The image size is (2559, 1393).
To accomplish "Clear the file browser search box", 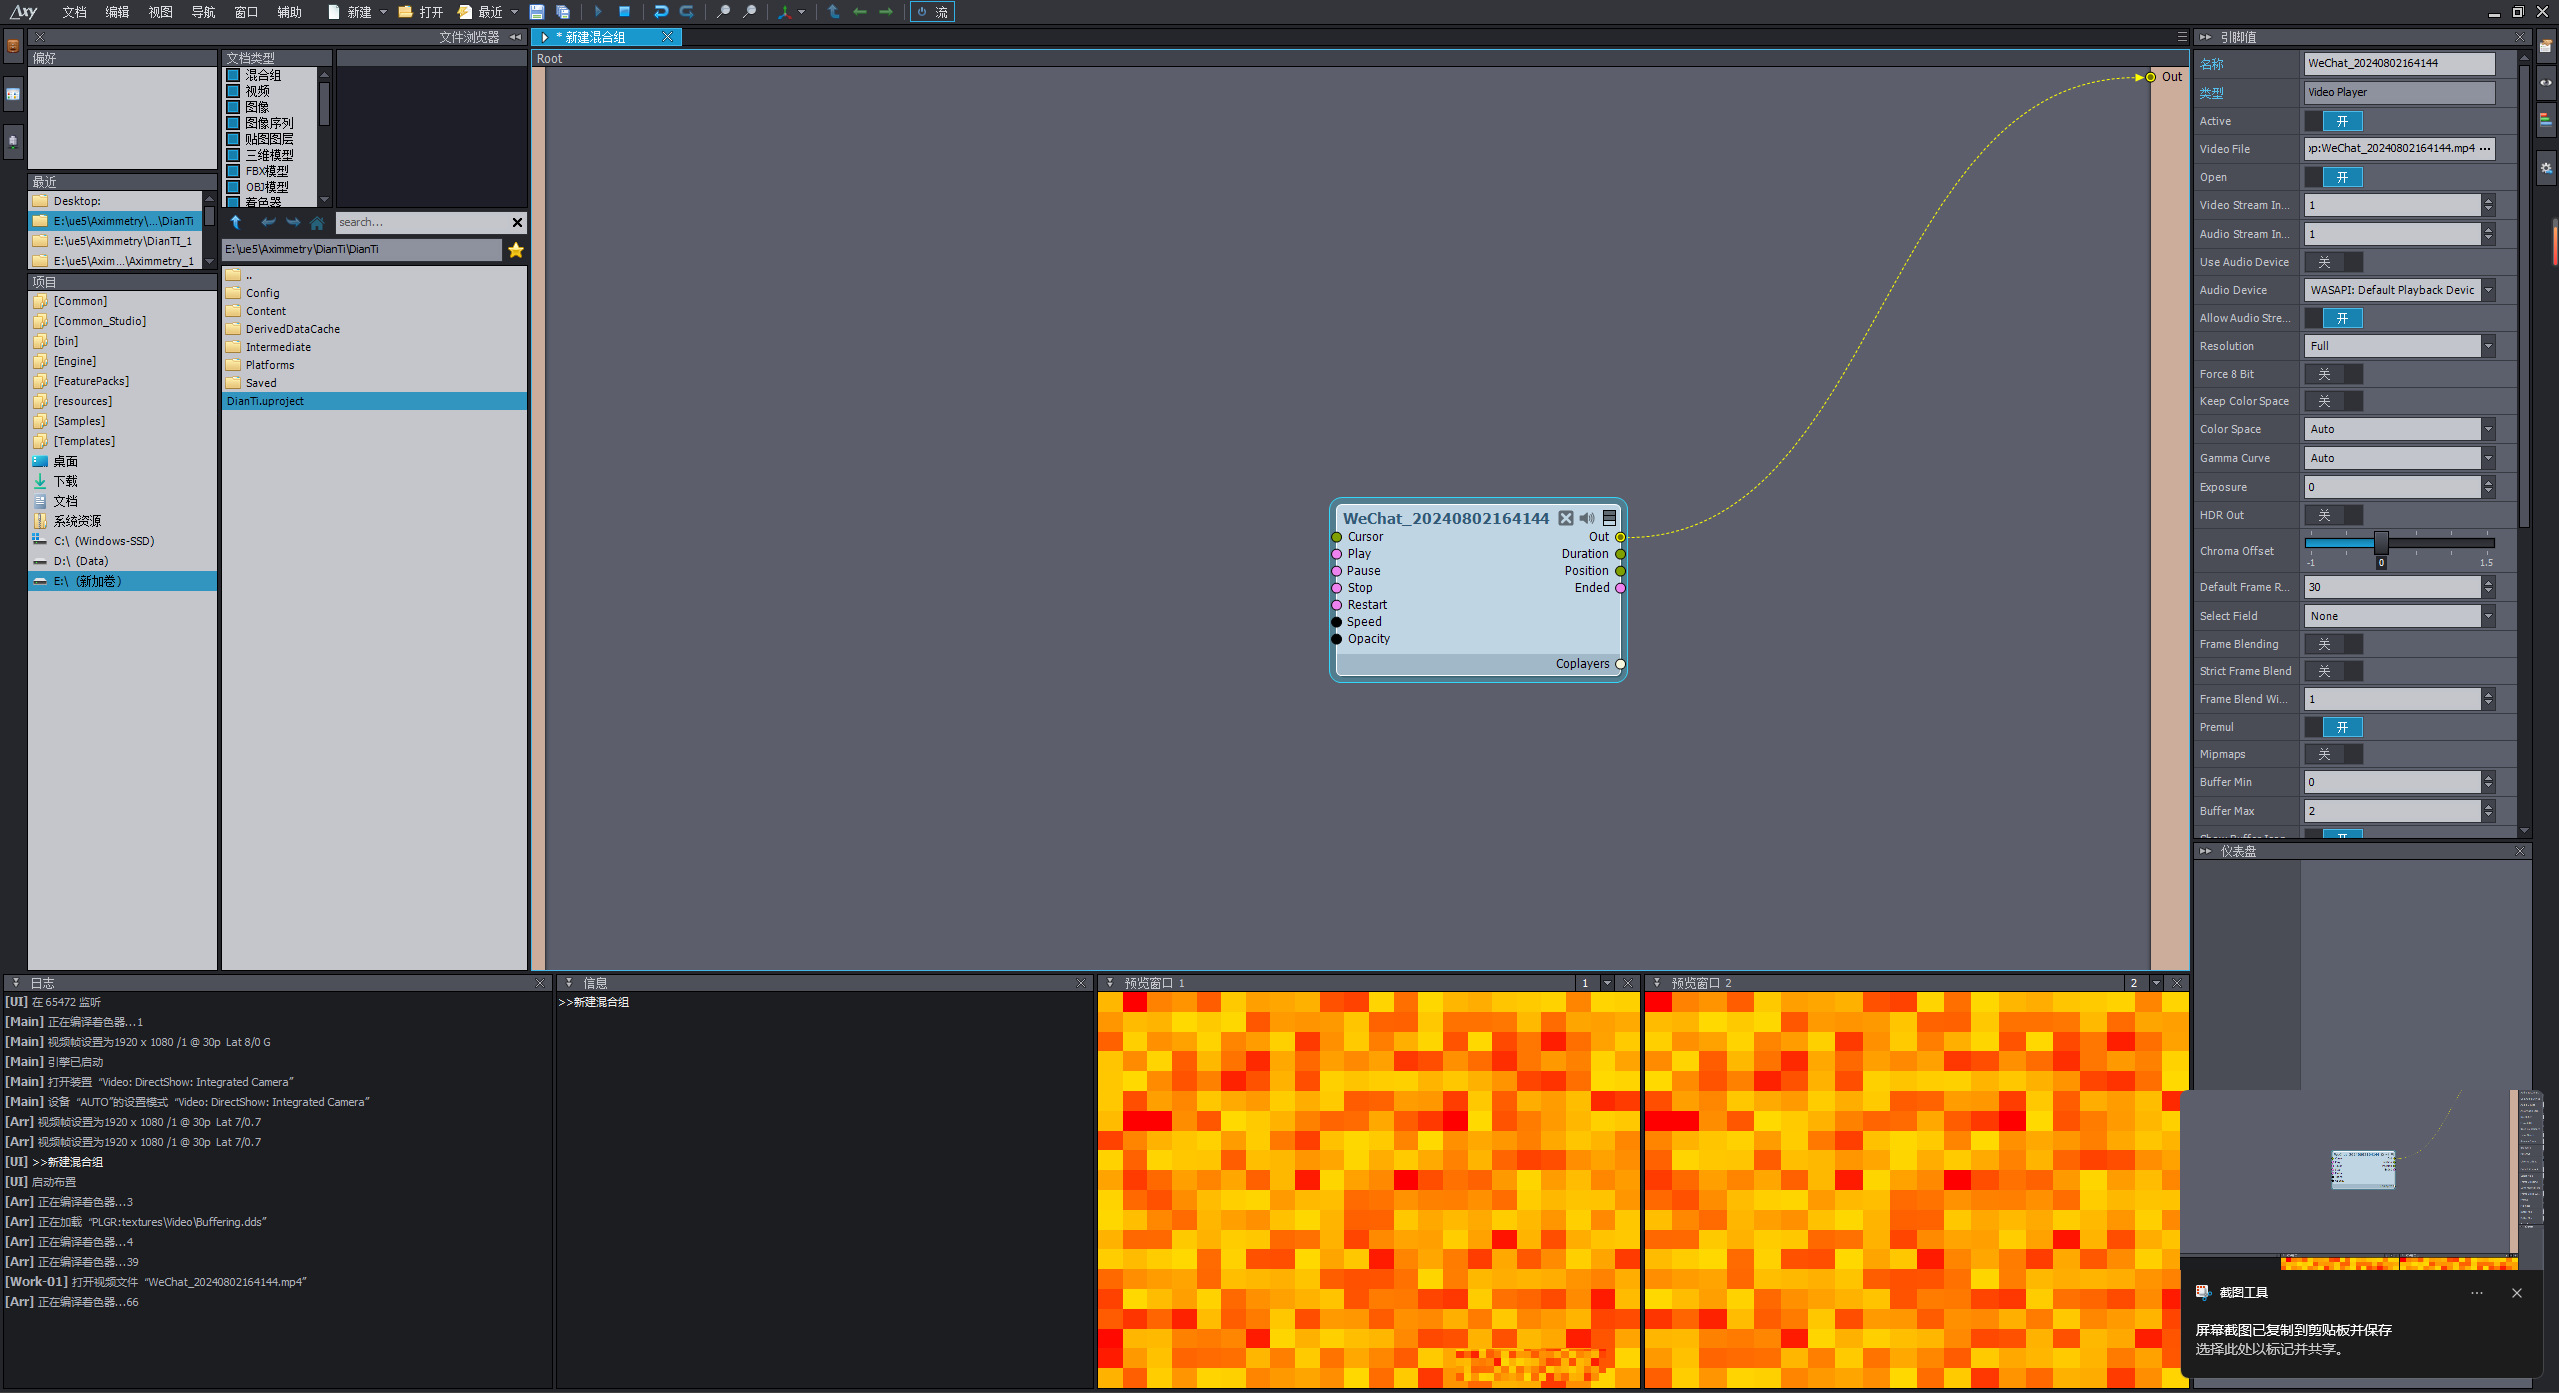I will (517, 222).
